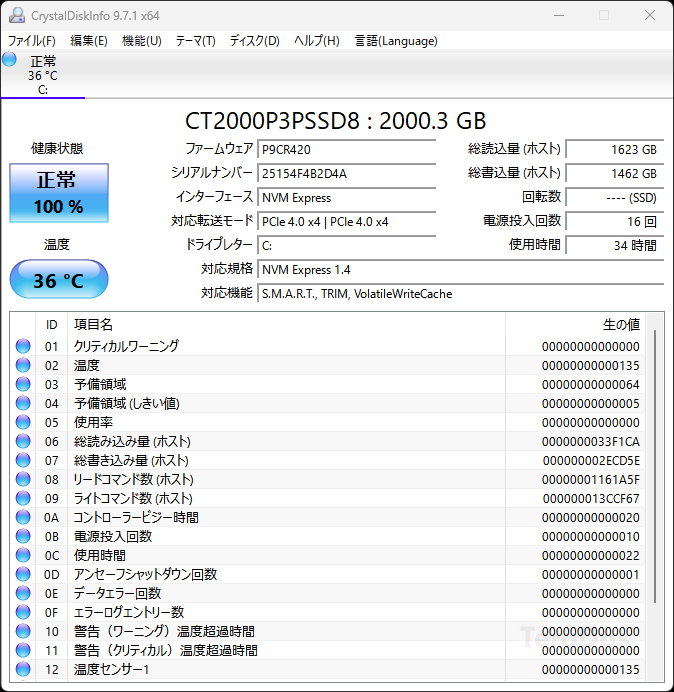Minimize the CrystalDiskInfo window
This screenshot has width=674, height=692.
pos(559,15)
